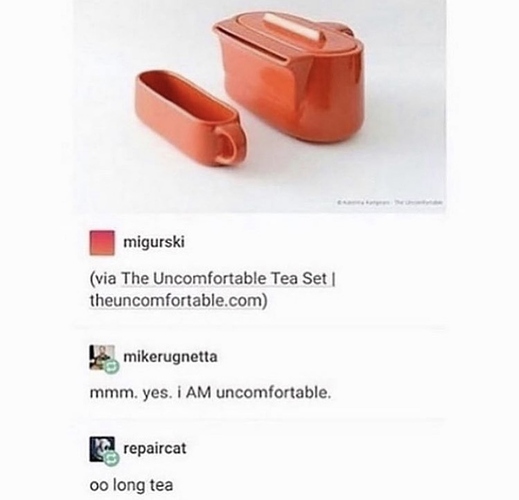Click repaircat's profile avatar
The image size is (519, 500).
pos(101,449)
